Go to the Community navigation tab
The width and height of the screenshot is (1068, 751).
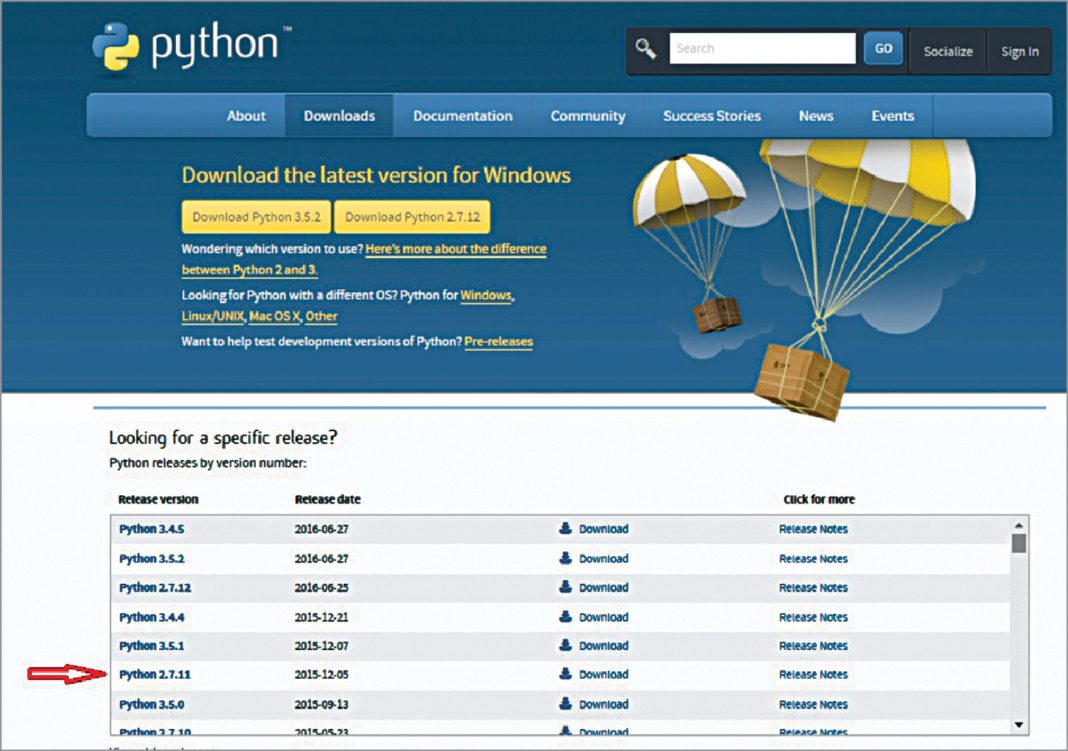(x=587, y=116)
